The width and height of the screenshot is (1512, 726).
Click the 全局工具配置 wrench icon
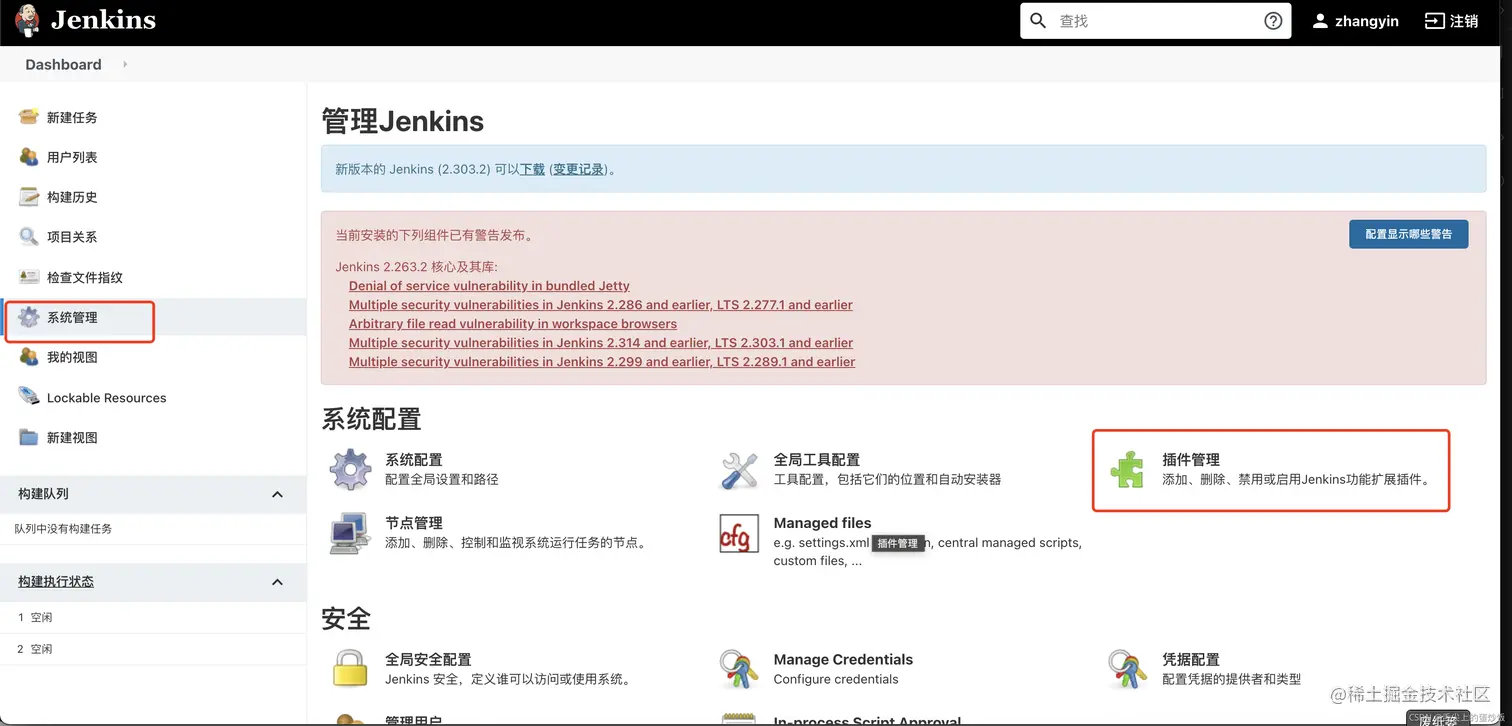[739, 468]
